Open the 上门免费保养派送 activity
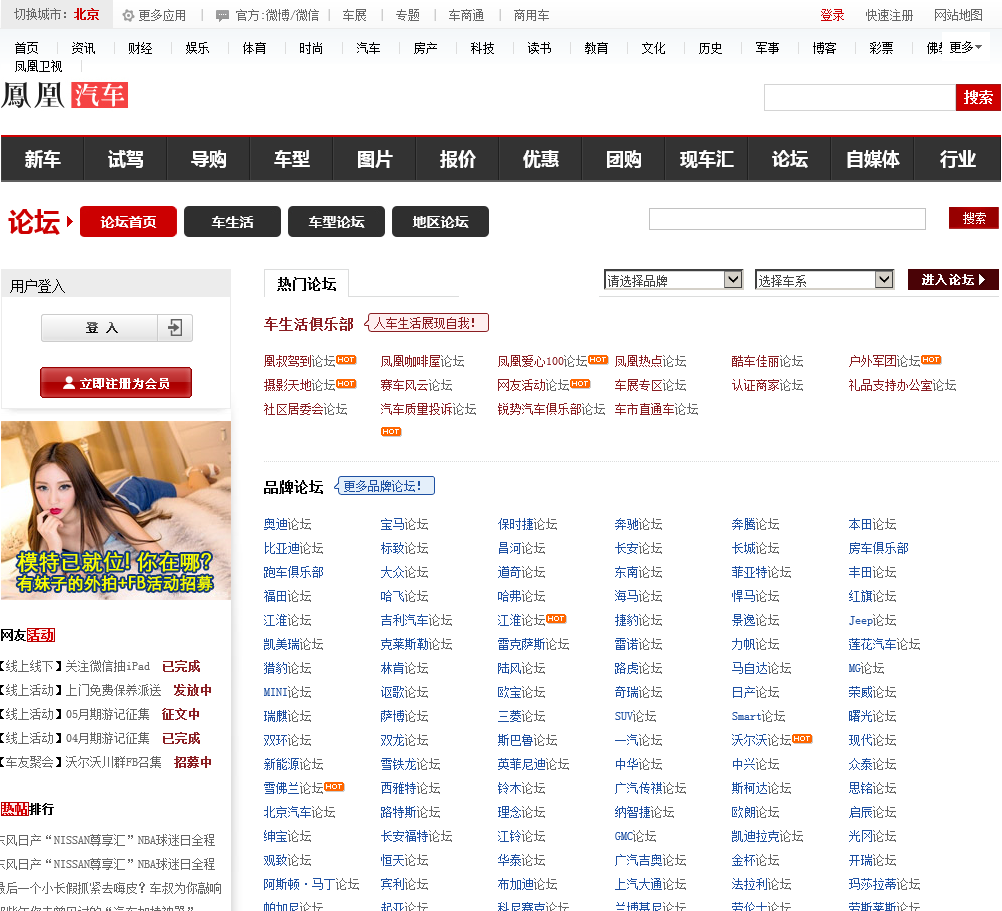The image size is (1002, 911). coord(113,690)
